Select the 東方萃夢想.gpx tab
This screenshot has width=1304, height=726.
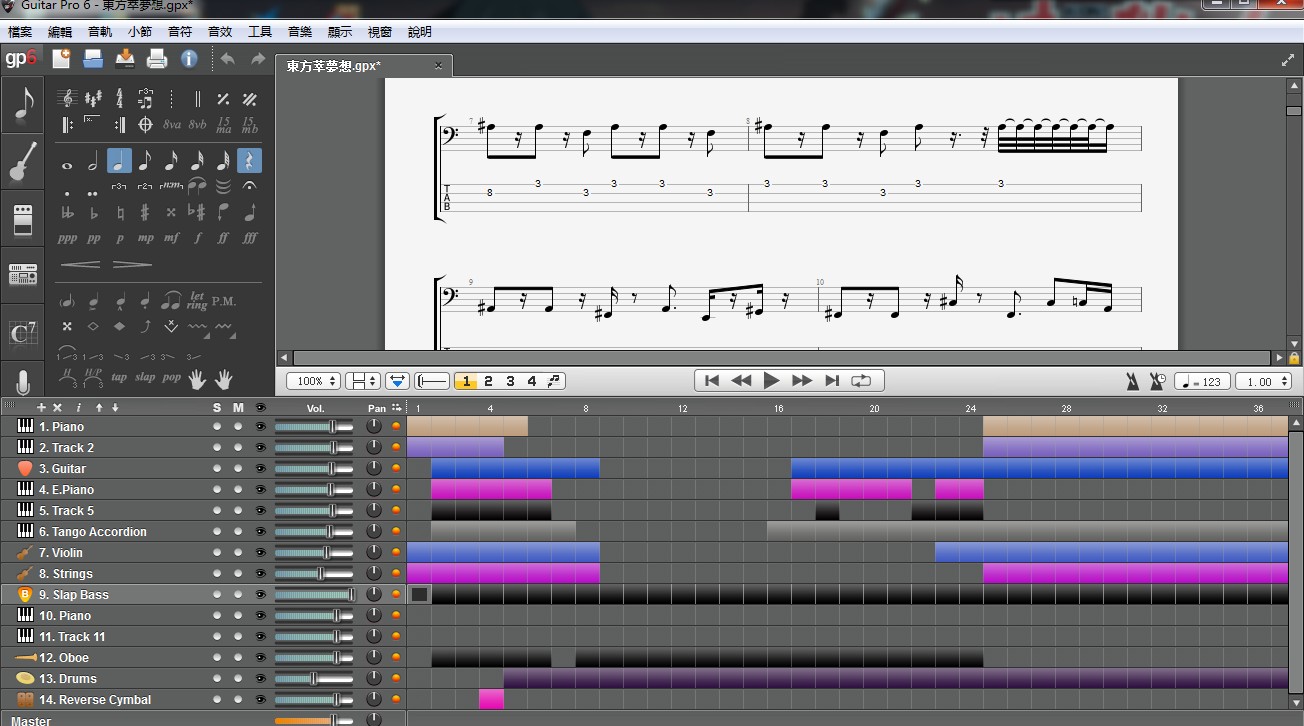click(334, 66)
